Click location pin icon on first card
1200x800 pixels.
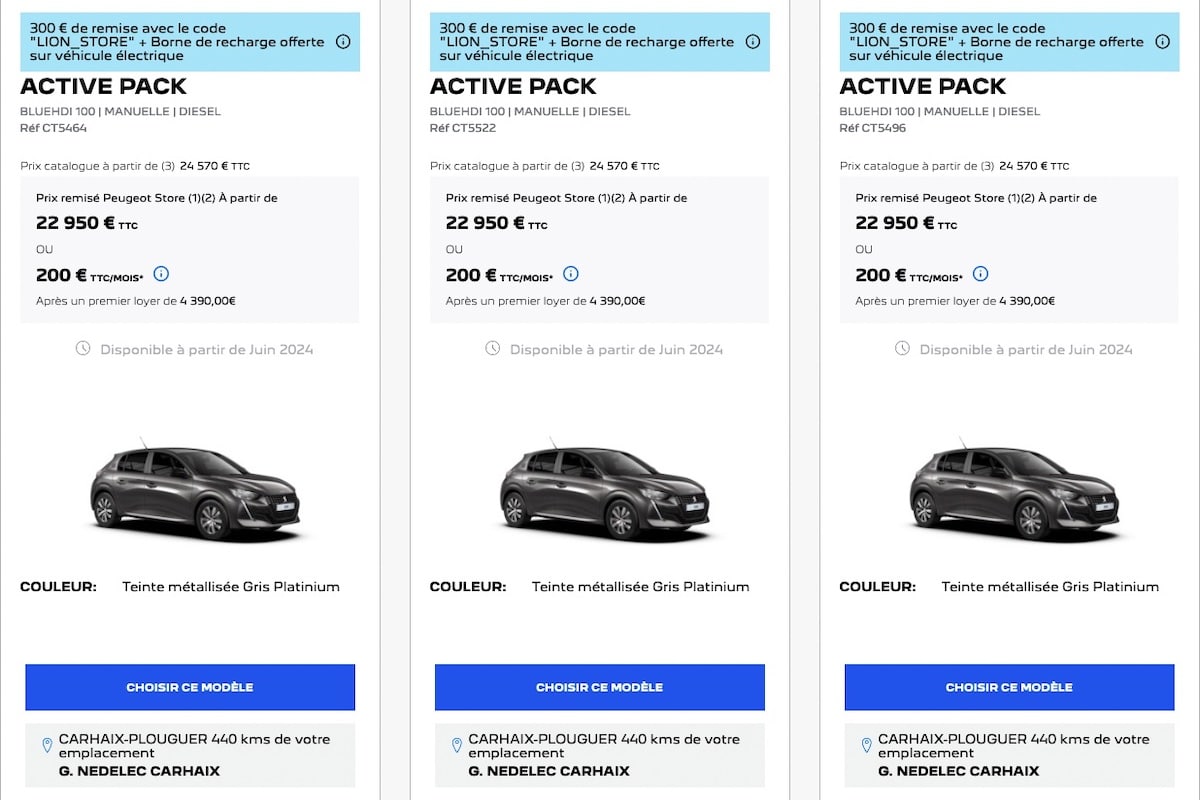(x=47, y=746)
